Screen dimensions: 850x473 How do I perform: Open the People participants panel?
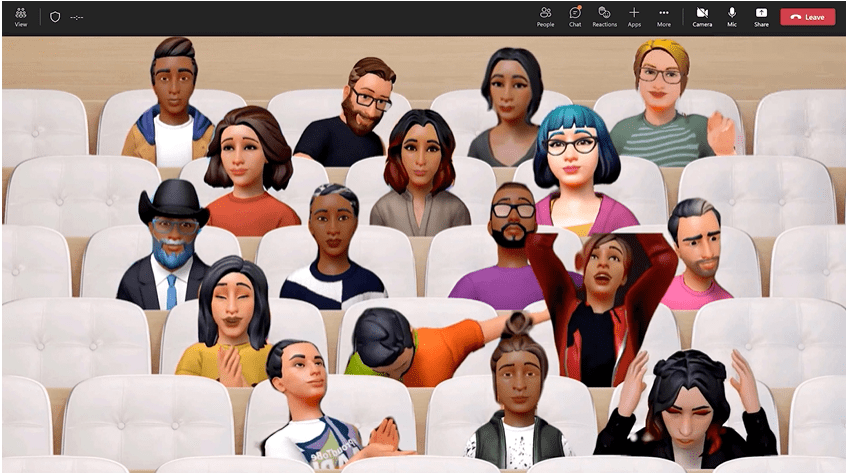pyautogui.click(x=545, y=16)
